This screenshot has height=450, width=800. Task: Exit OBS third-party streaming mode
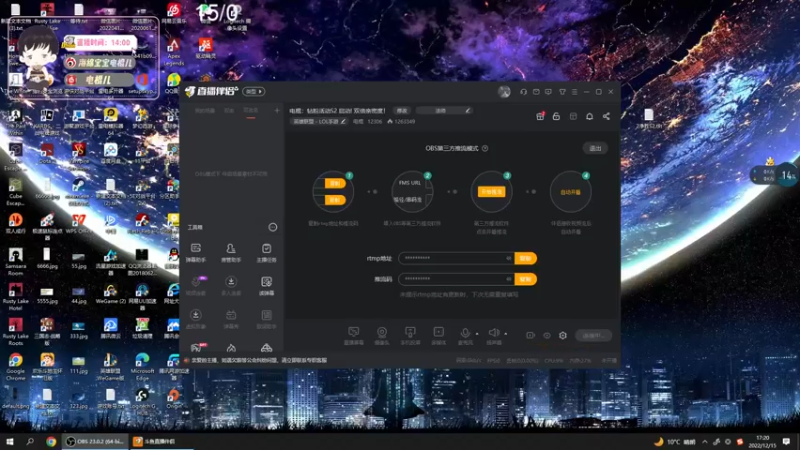pyautogui.click(x=595, y=148)
